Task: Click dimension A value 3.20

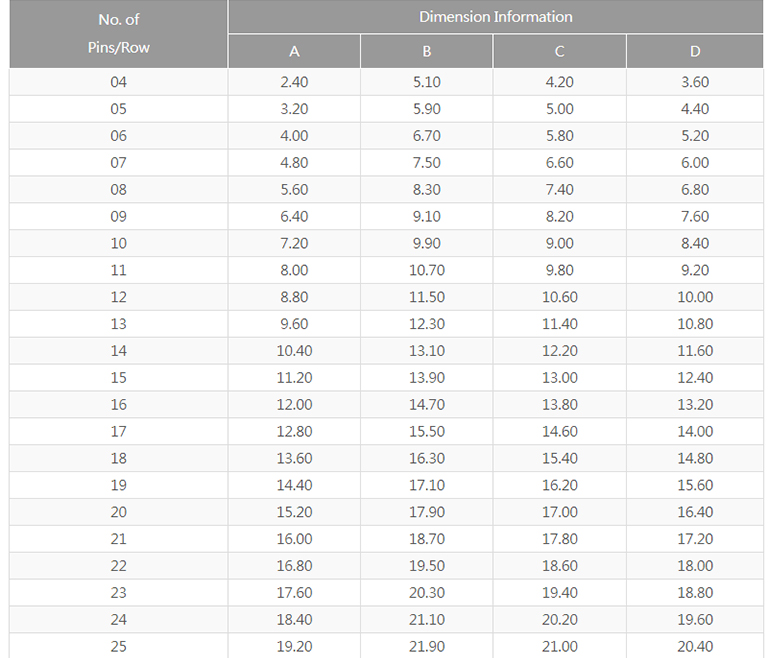Action: 294,109
